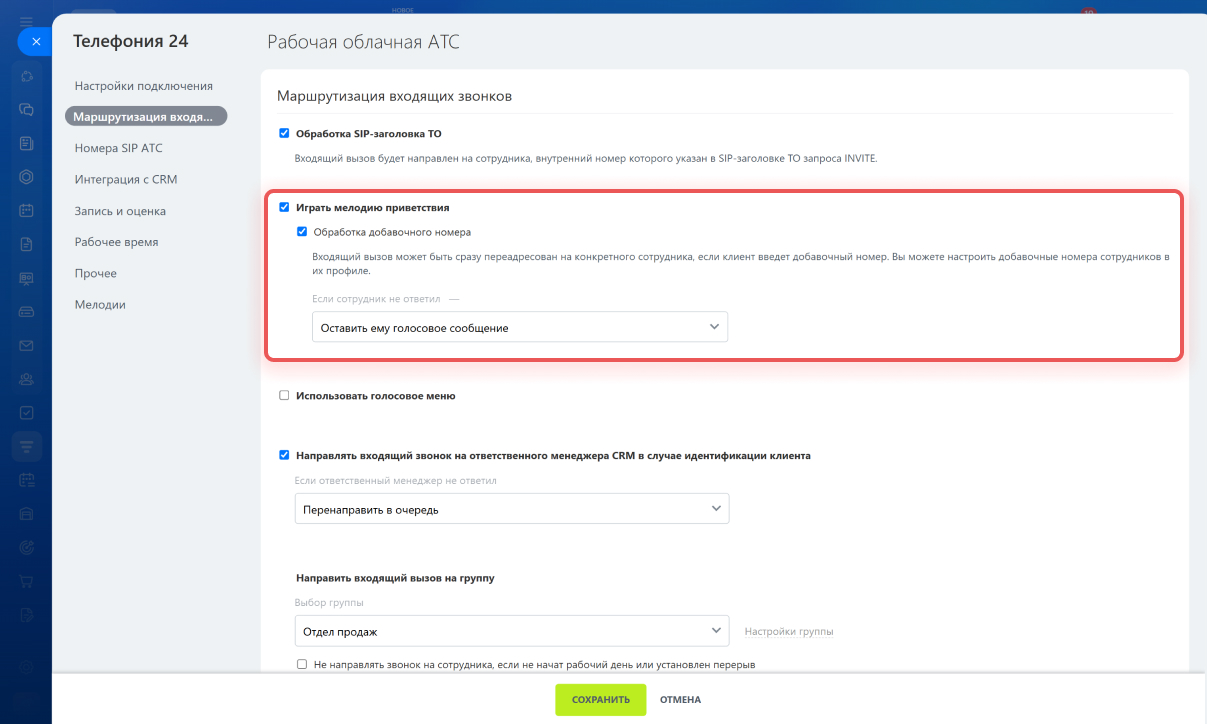This screenshot has height=724, width=1207.
Task: Open the CRM funnel icon in sidebar
Action: click(x=27, y=445)
